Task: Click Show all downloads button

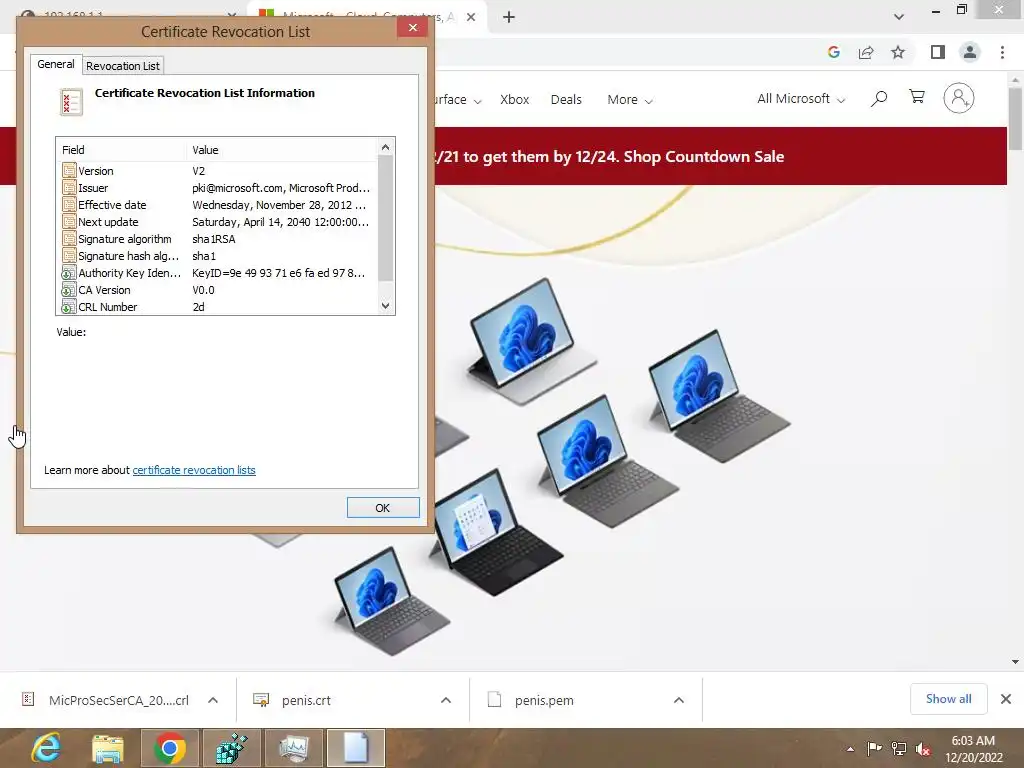Action: [948, 699]
